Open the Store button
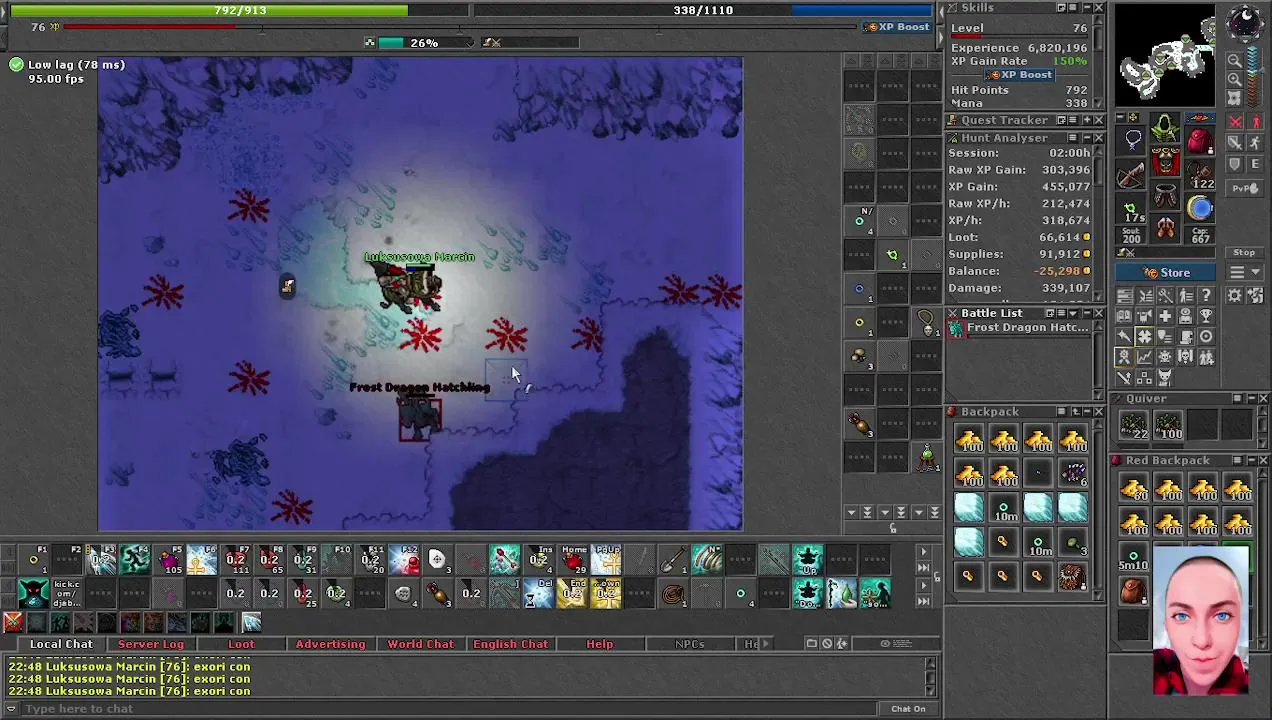1272x720 pixels. click(x=1166, y=273)
